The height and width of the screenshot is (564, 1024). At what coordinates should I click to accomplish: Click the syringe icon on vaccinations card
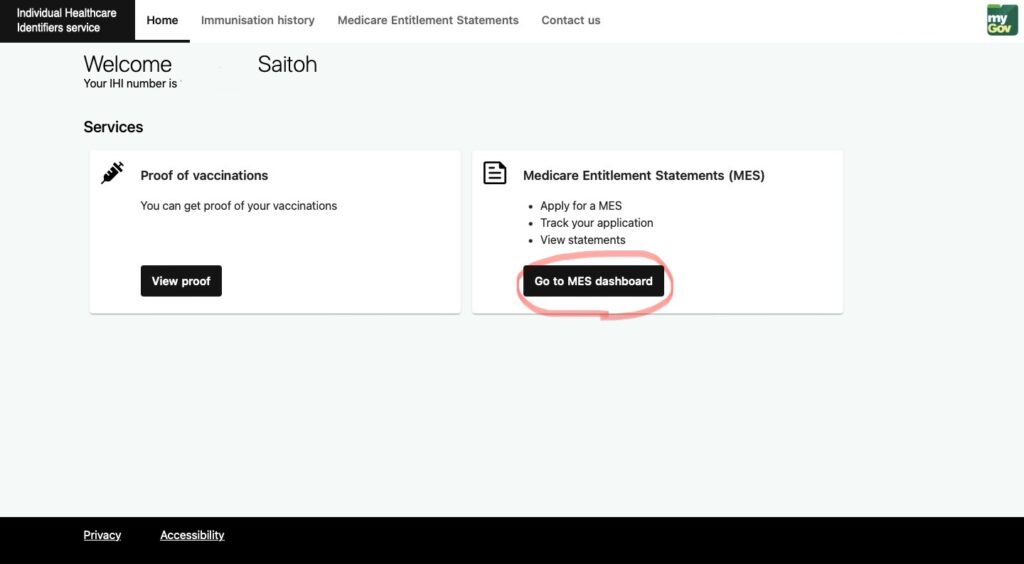pos(112,173)
